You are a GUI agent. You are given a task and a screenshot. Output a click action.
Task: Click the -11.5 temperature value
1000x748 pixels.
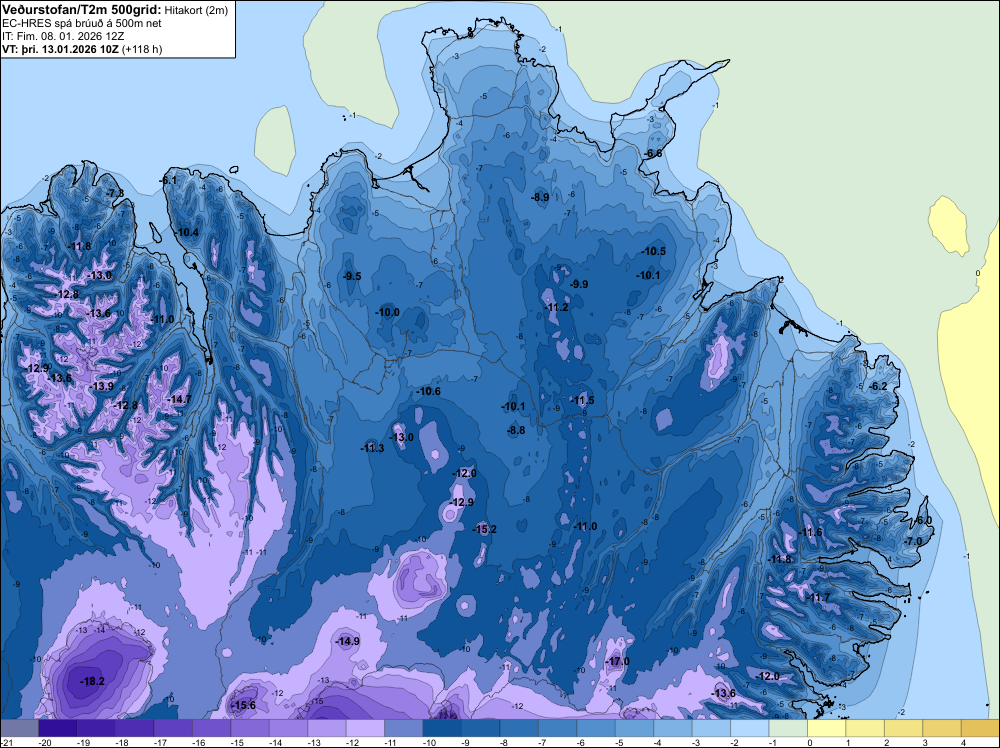tap(582, 400)
